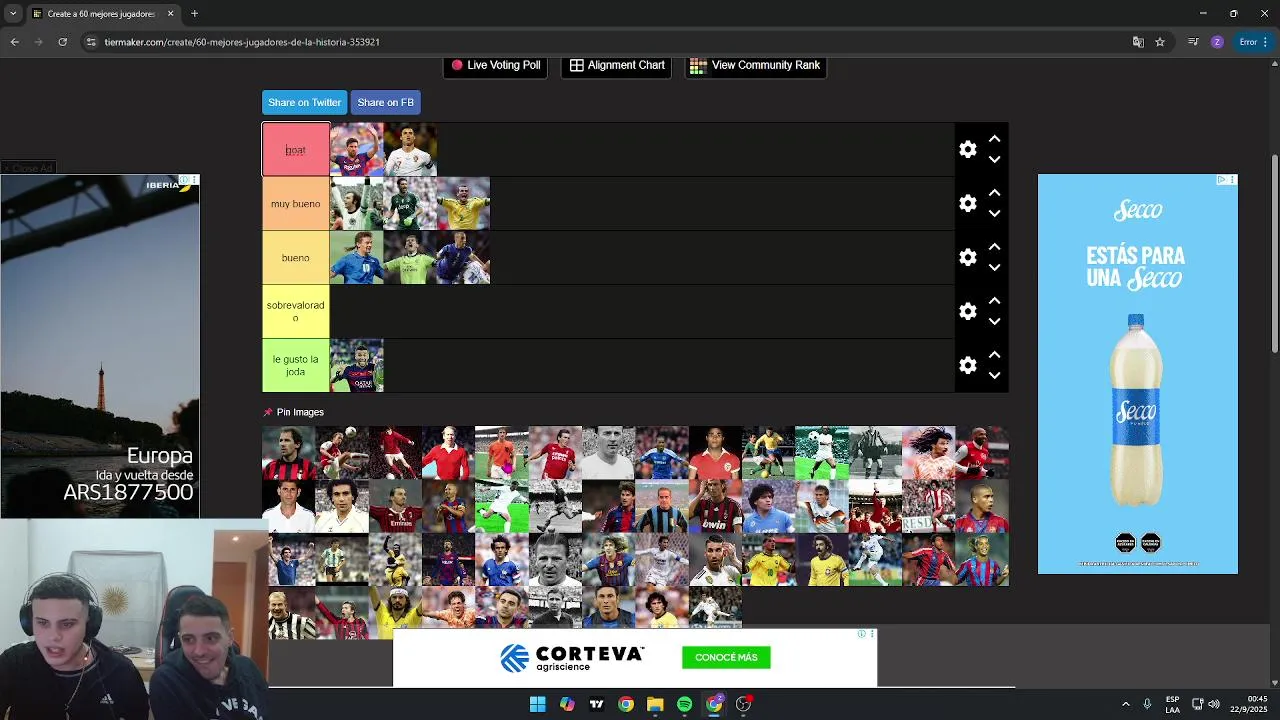Click browser forward arrow
The width and height of the screenshot is (1280, 720).
point(38,42)
